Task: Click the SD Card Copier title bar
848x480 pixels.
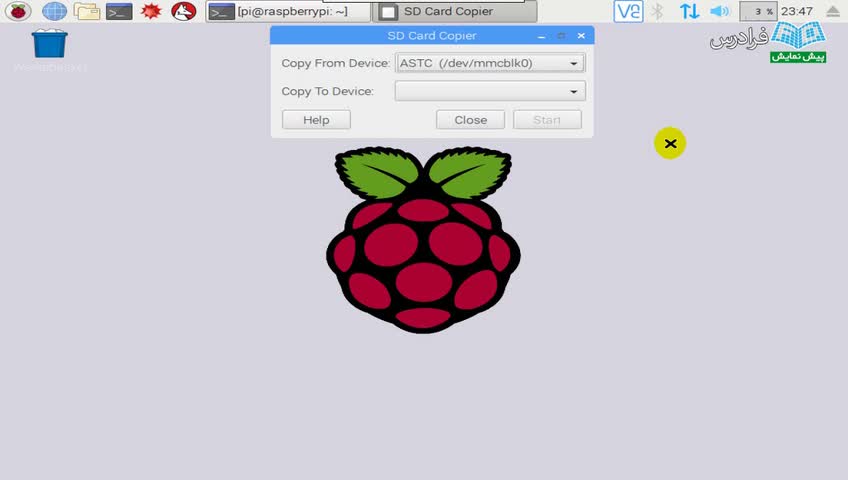Action: pyautogui.click(x=432, y=36)
